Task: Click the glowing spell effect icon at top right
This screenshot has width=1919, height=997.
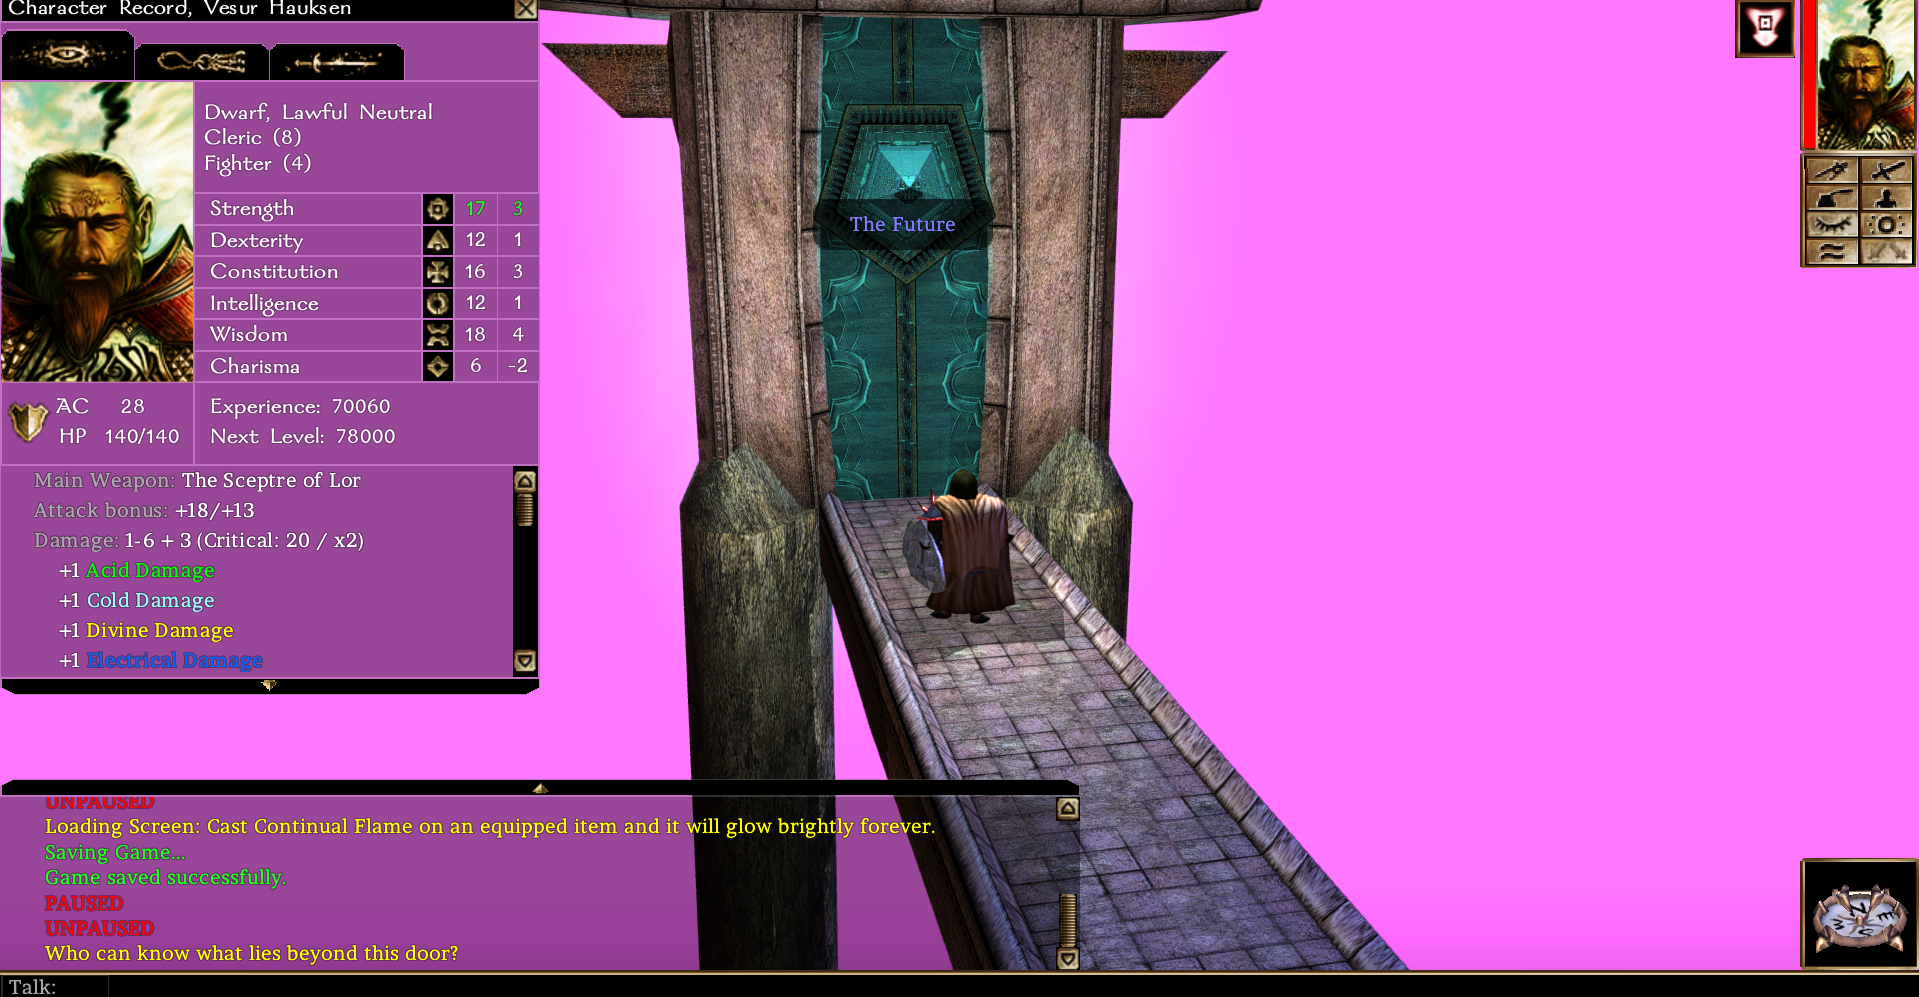Action: tap(1765, 28)
